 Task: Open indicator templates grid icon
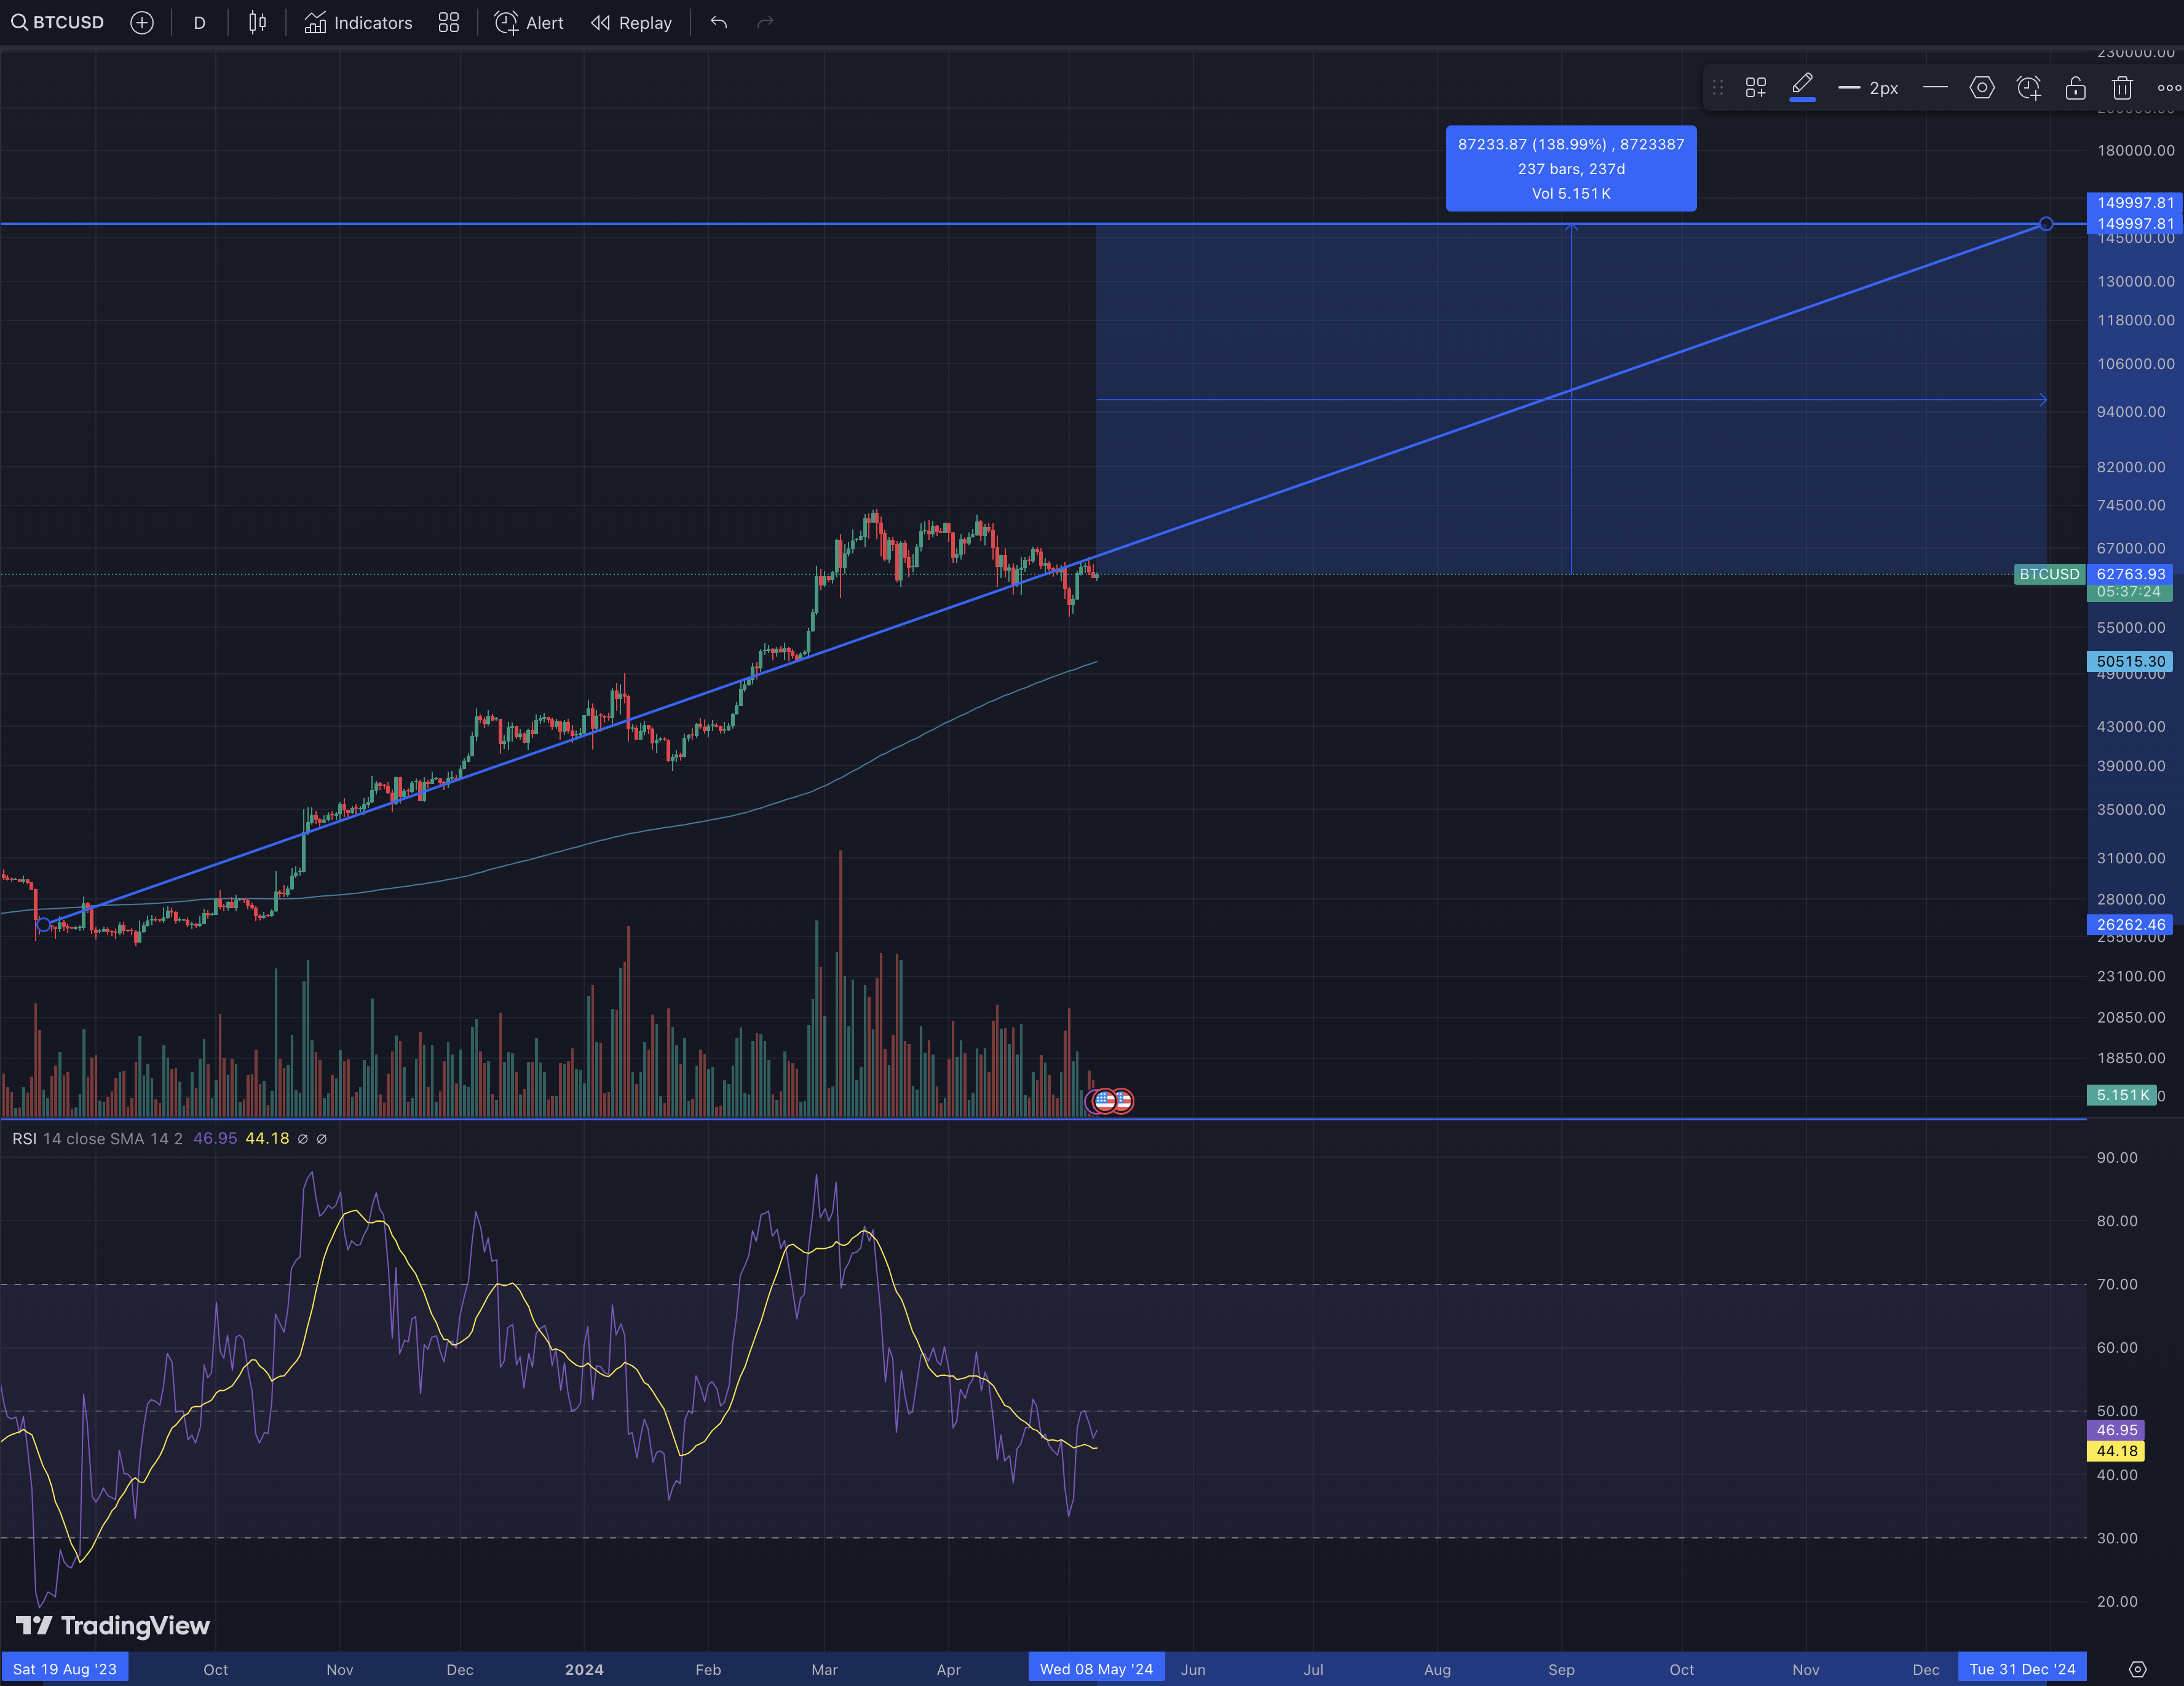pos(449,22)
